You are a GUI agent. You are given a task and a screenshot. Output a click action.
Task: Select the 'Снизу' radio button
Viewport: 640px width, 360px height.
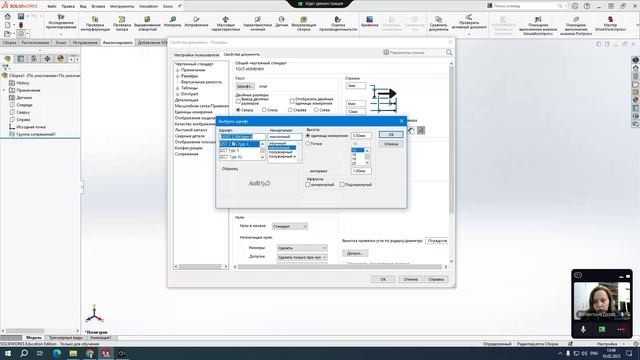(x=264, y=110)
